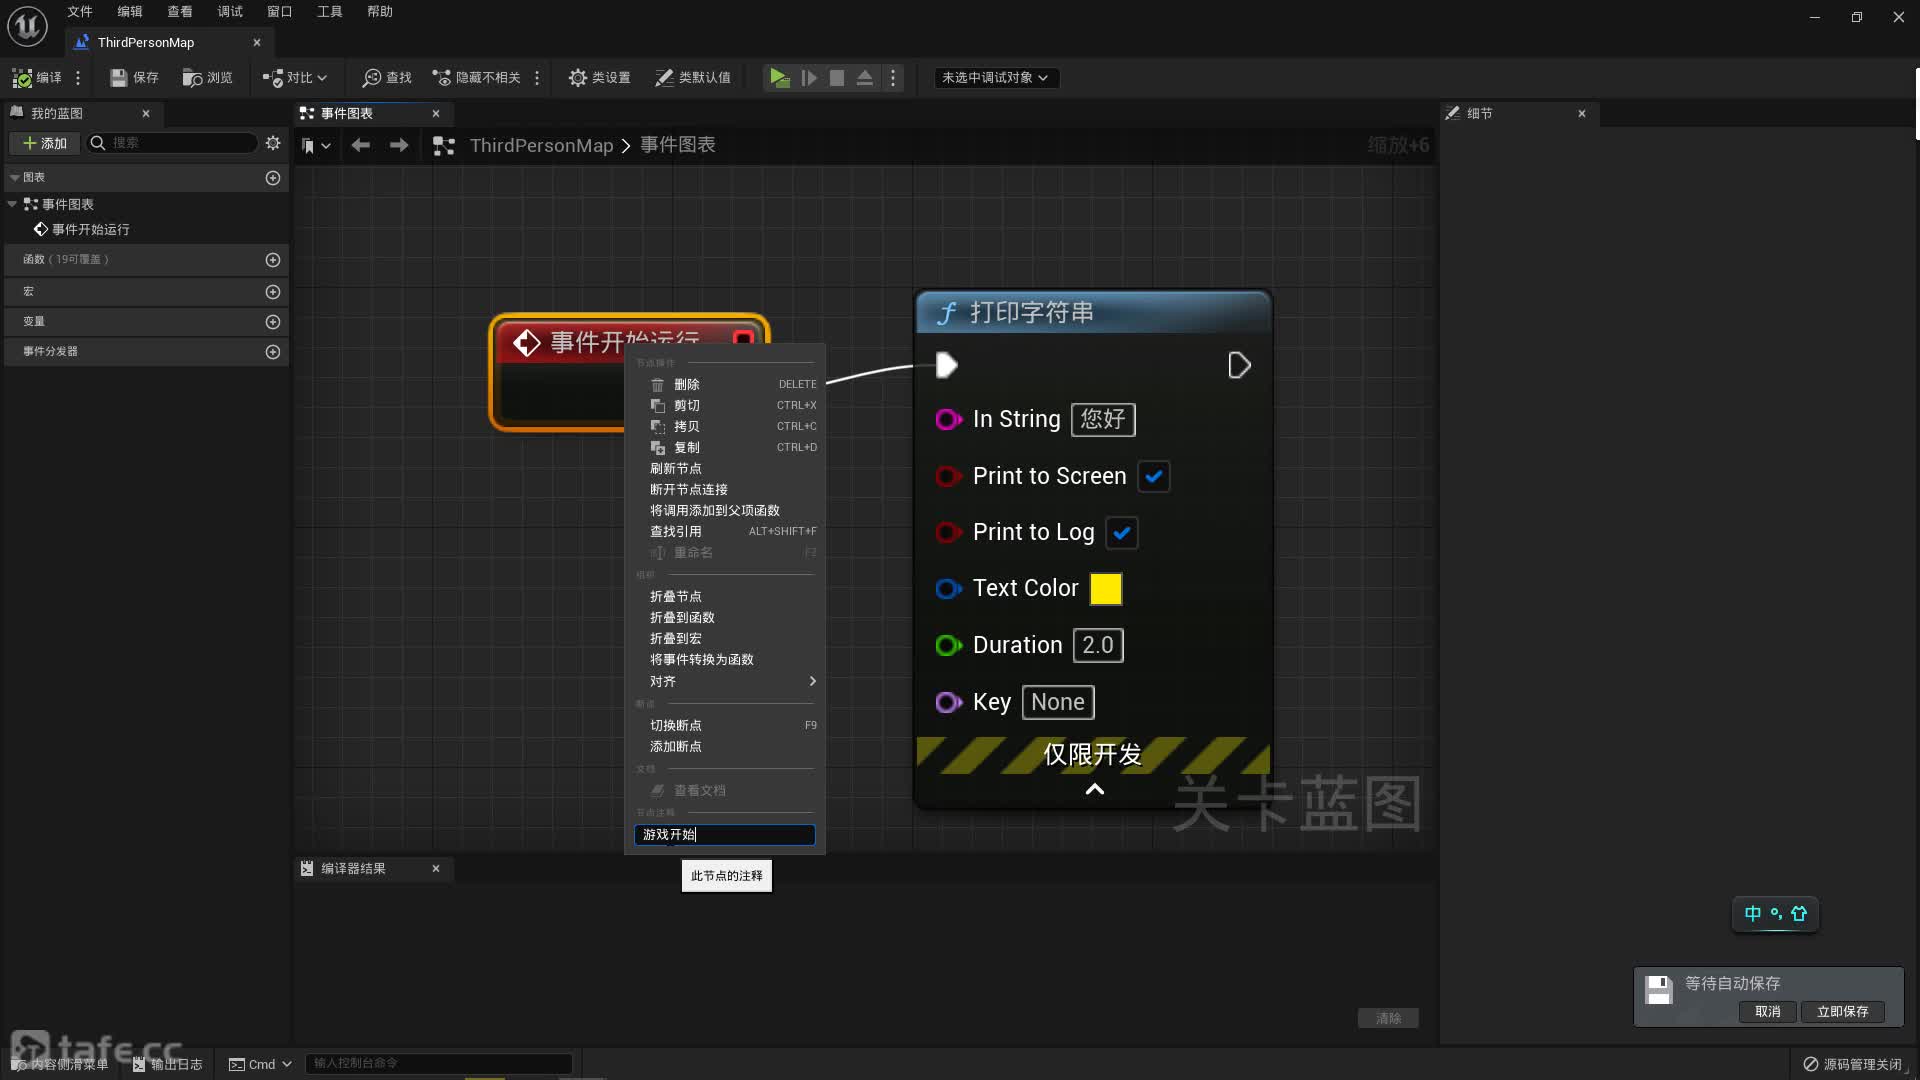Toggle Print to Screen checkbox
Viewport: 1920px width, 1080px height.
click(x=1153, y=476)
